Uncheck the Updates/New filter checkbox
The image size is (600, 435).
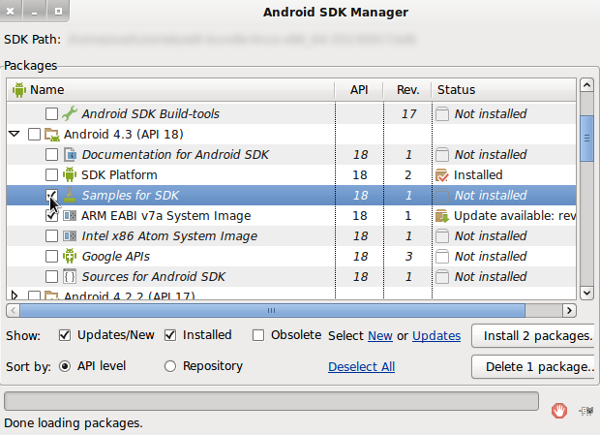tap(65, 335)
